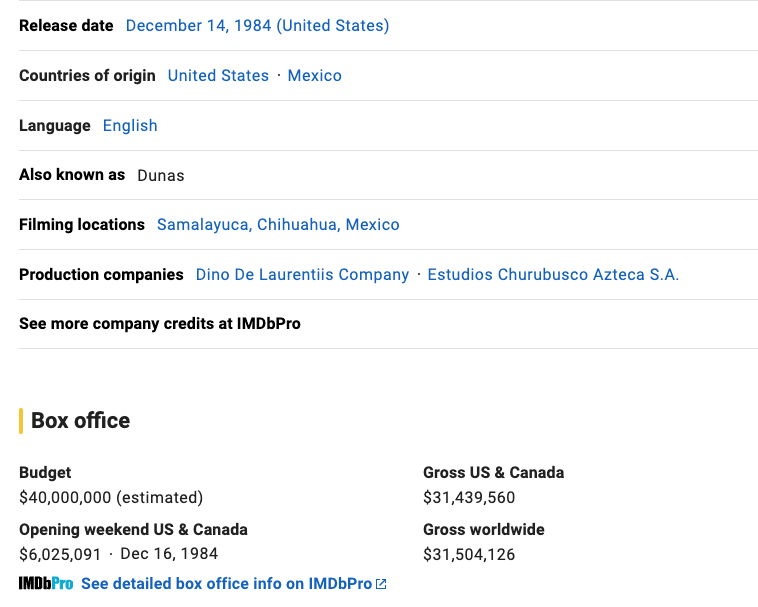This screenshot has height=607, width=758.
Task: Click the Language label
Action: pyautogui.click(x=55, y=126)
